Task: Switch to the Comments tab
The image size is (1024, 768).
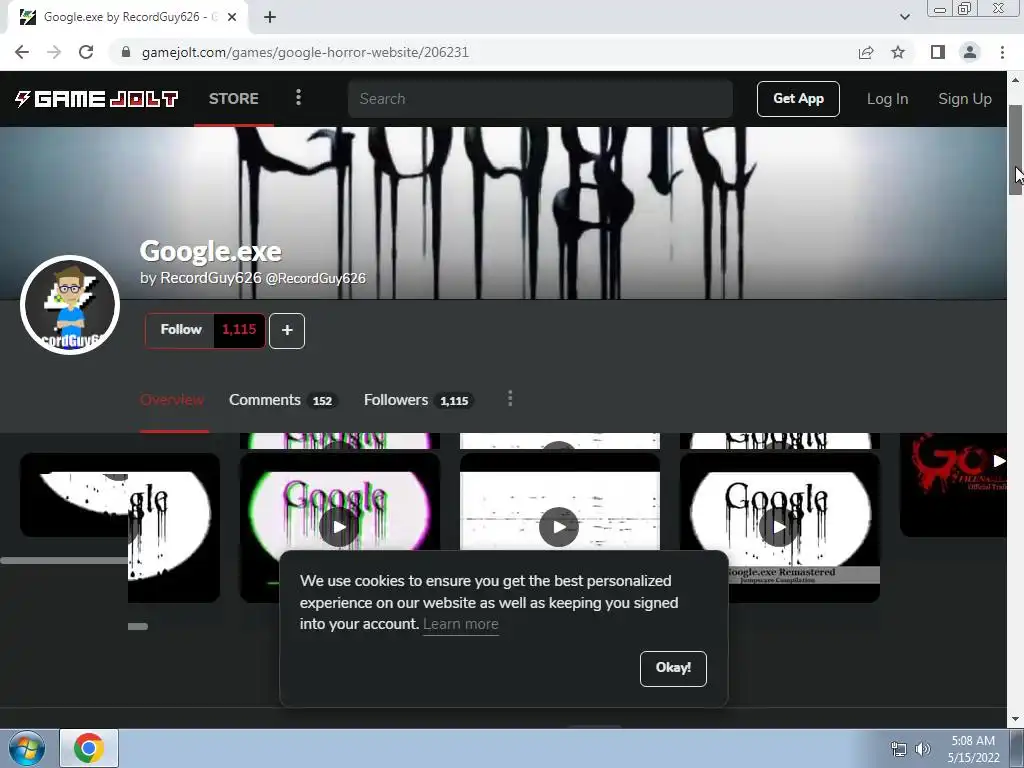Action: pyautogui.click(x=282, y=400)
